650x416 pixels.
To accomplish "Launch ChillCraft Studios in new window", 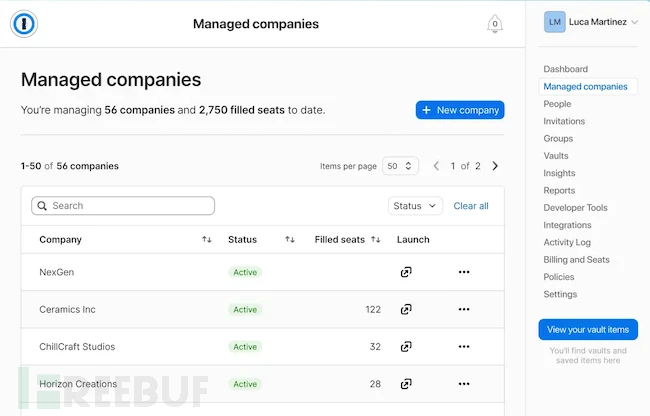I will pos(406,347).
